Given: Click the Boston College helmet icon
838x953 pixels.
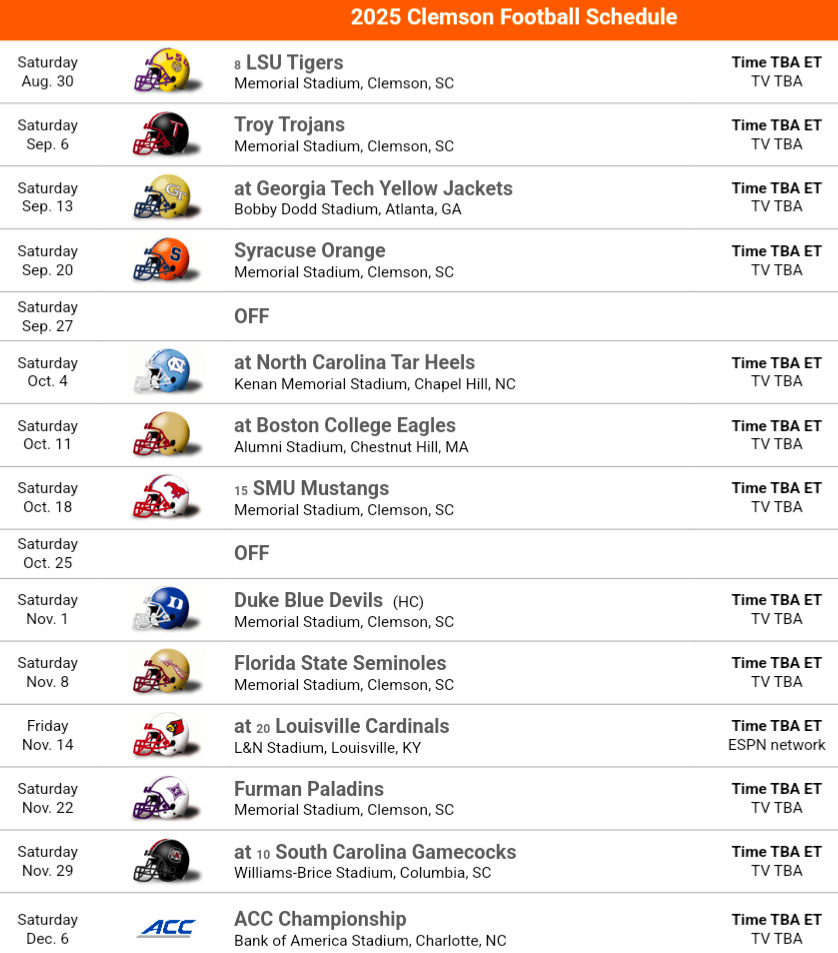Looking at the screenshot, I should 162,435.
